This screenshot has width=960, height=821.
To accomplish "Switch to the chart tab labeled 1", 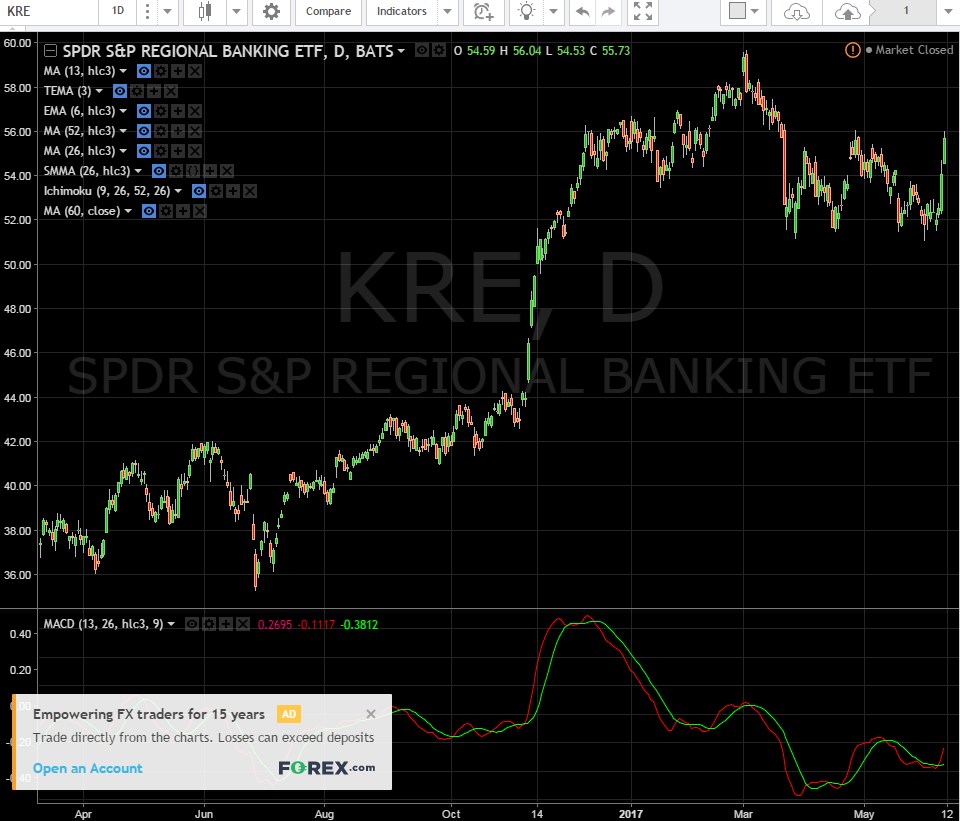I will click(906, 11).
